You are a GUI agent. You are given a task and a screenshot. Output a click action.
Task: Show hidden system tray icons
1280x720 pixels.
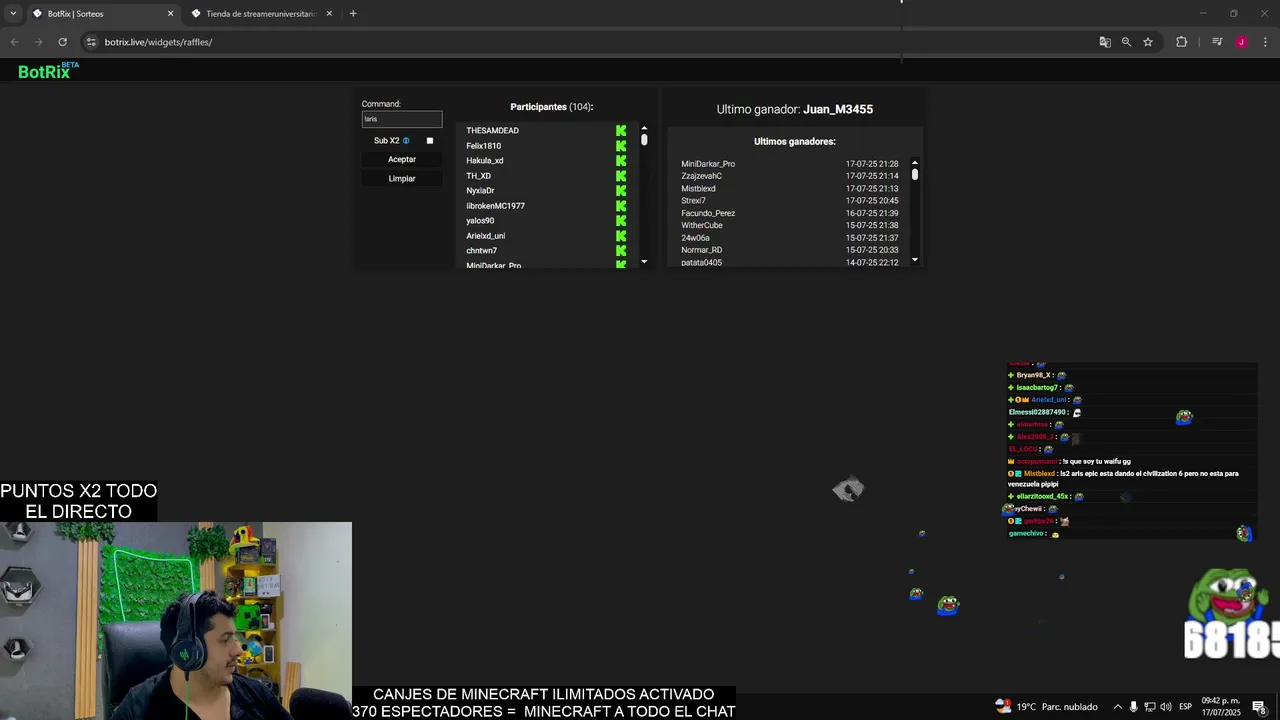1118,707
